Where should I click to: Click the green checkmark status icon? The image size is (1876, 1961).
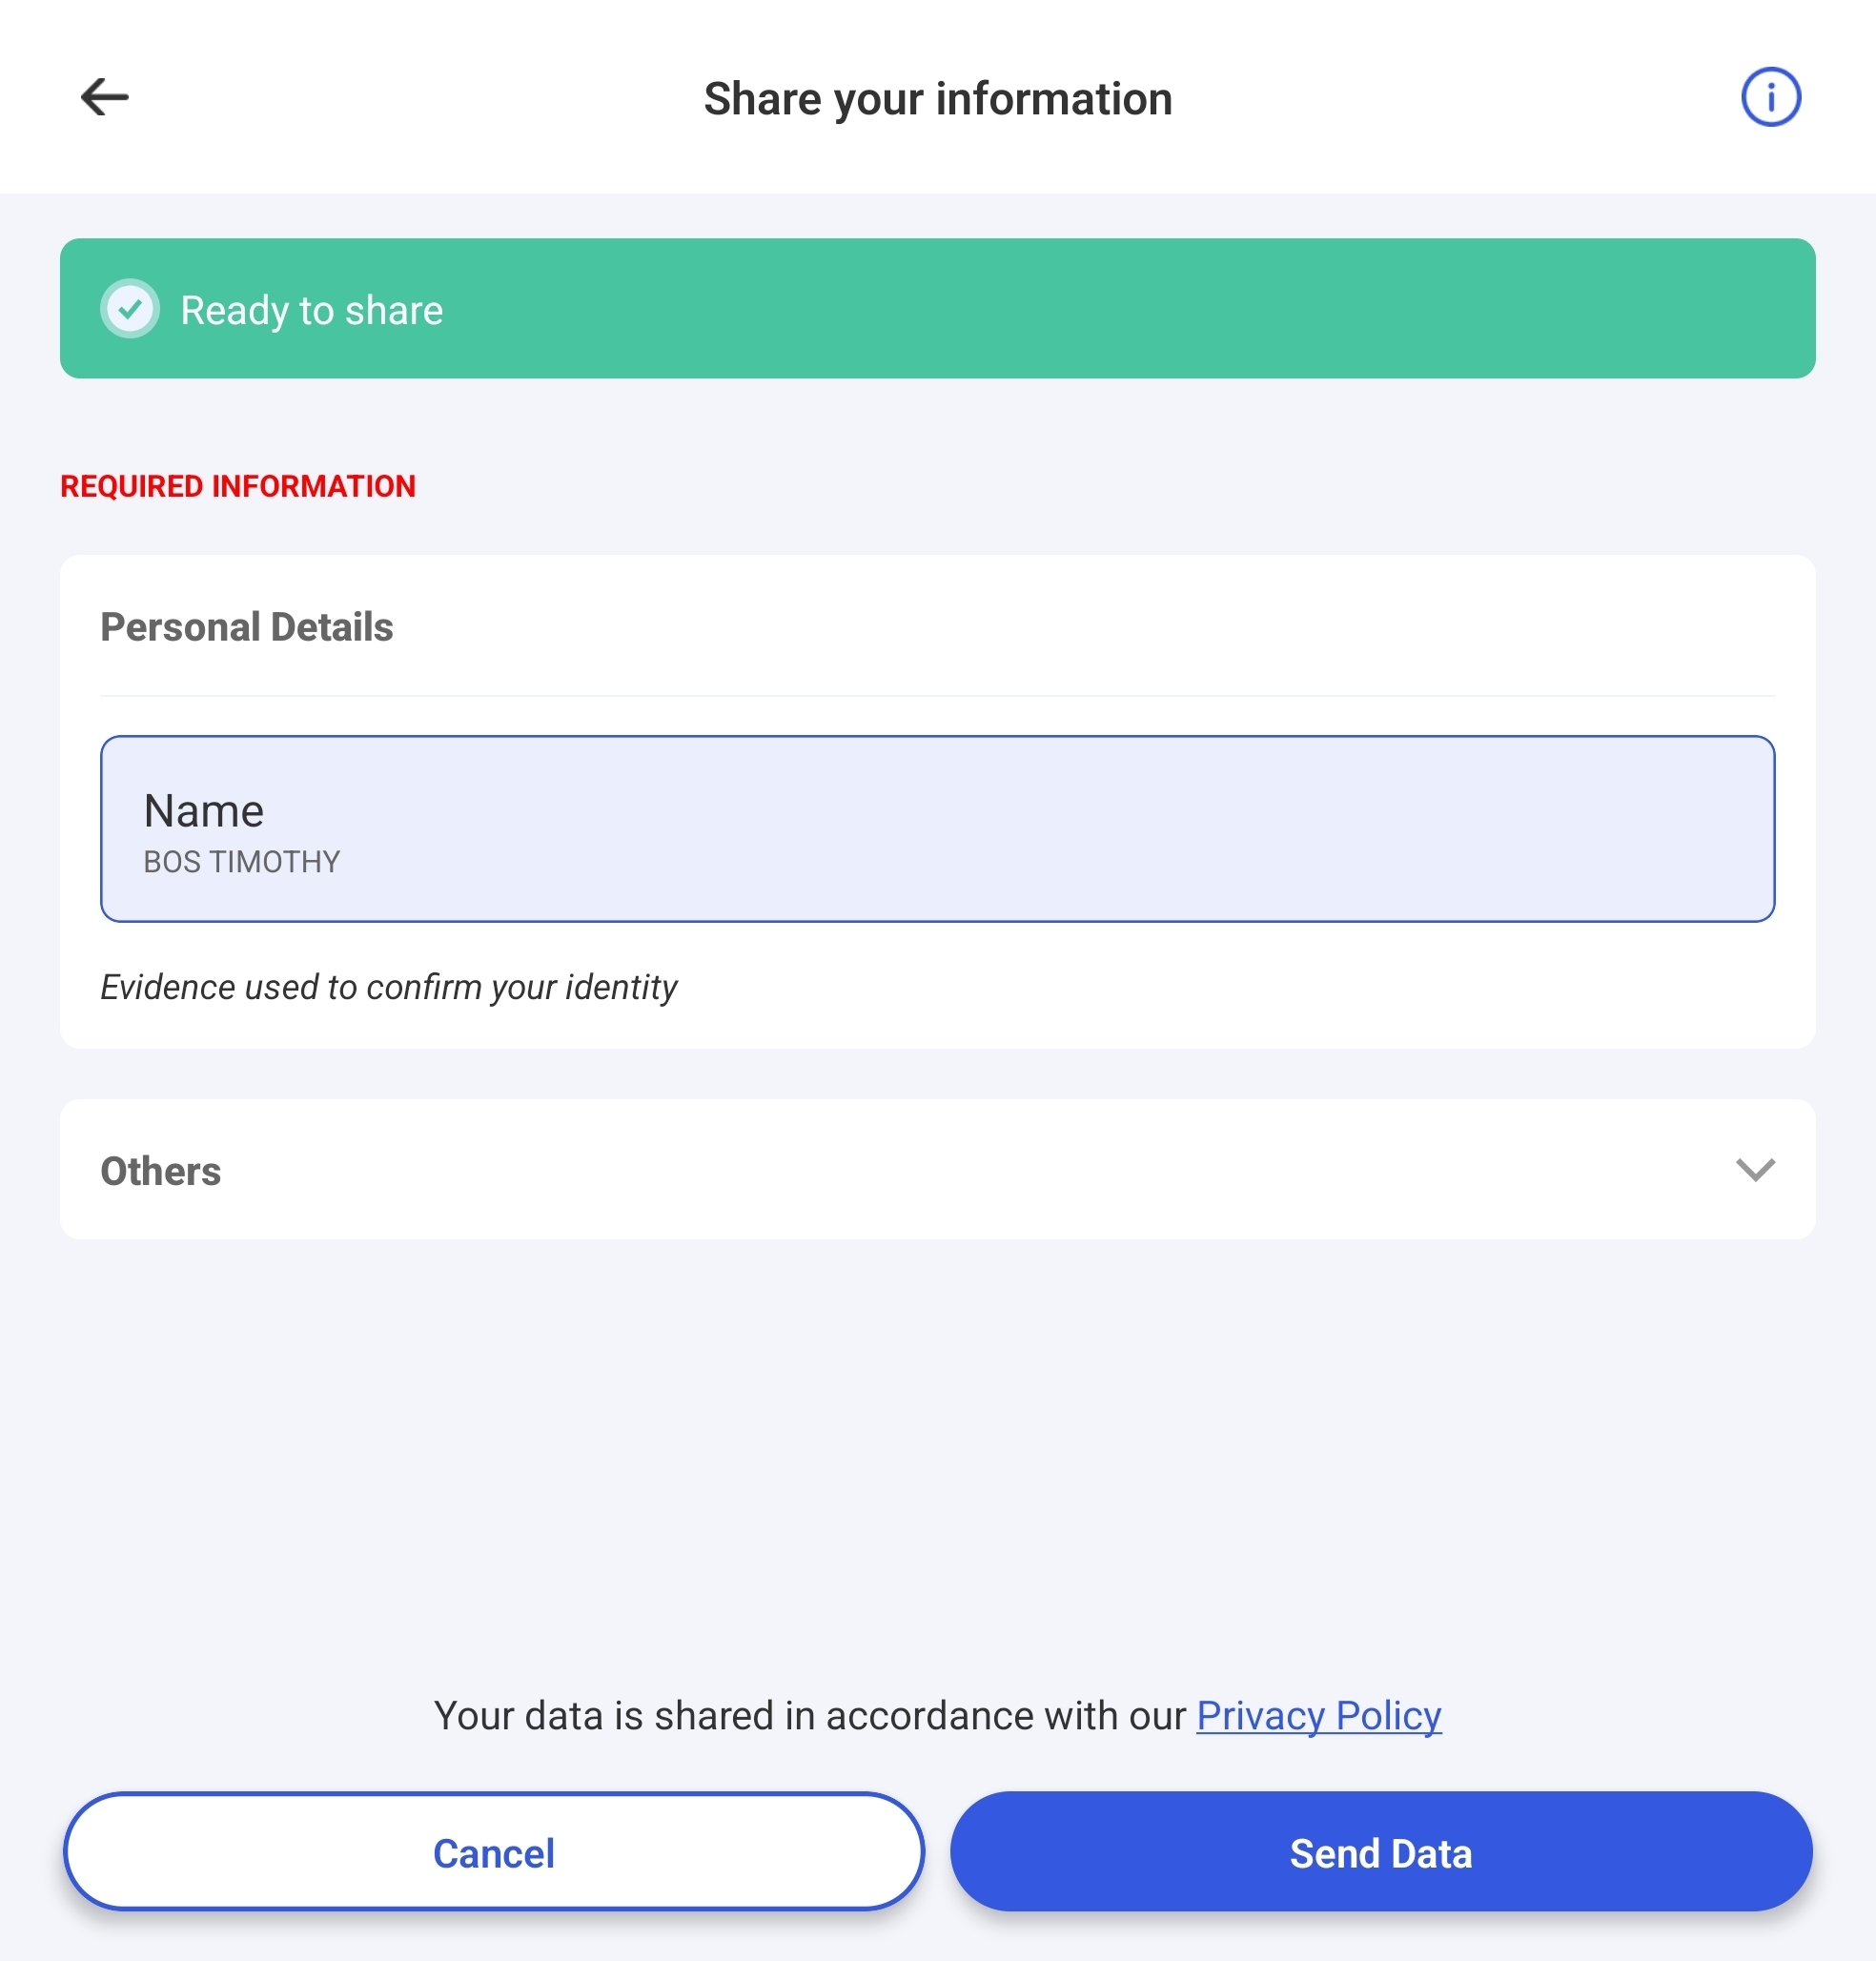[x=130, y=309]
